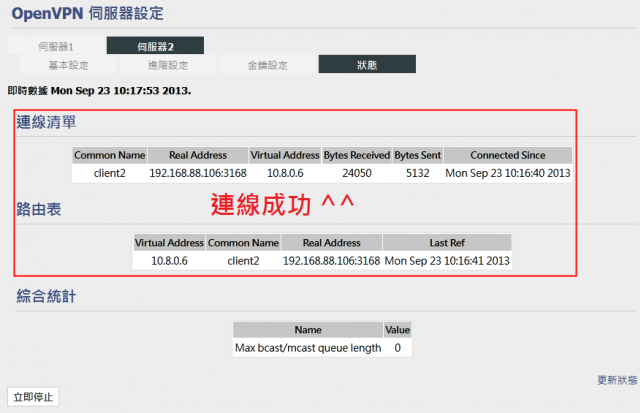Click the Connected Since column header
640x413 pixels.
tap(508, 155)
